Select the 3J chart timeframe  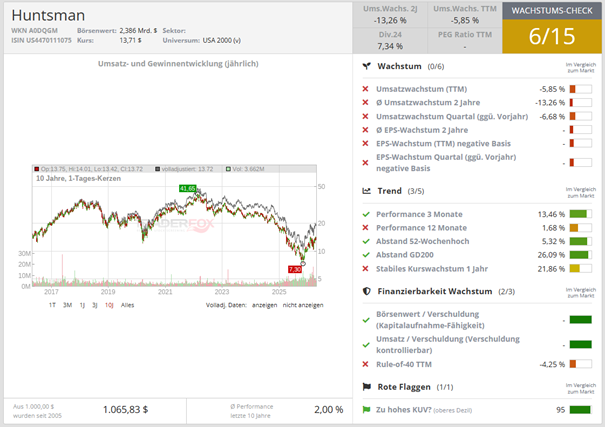(95, 305)
